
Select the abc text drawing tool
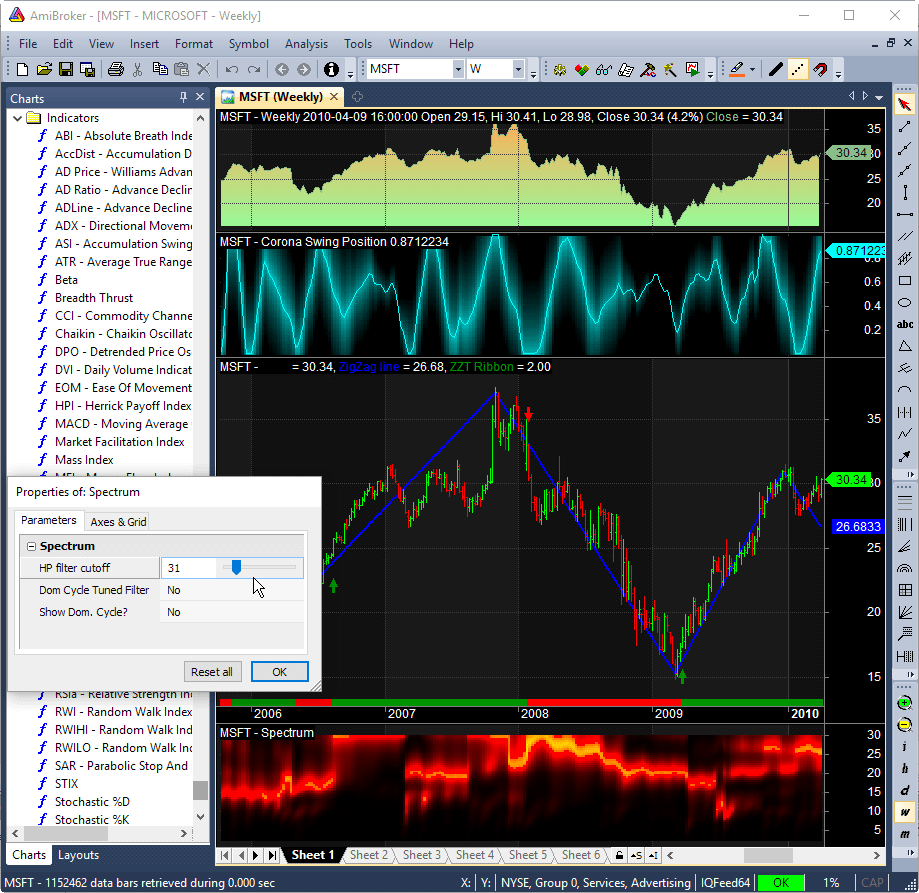[x=905, y=324]
